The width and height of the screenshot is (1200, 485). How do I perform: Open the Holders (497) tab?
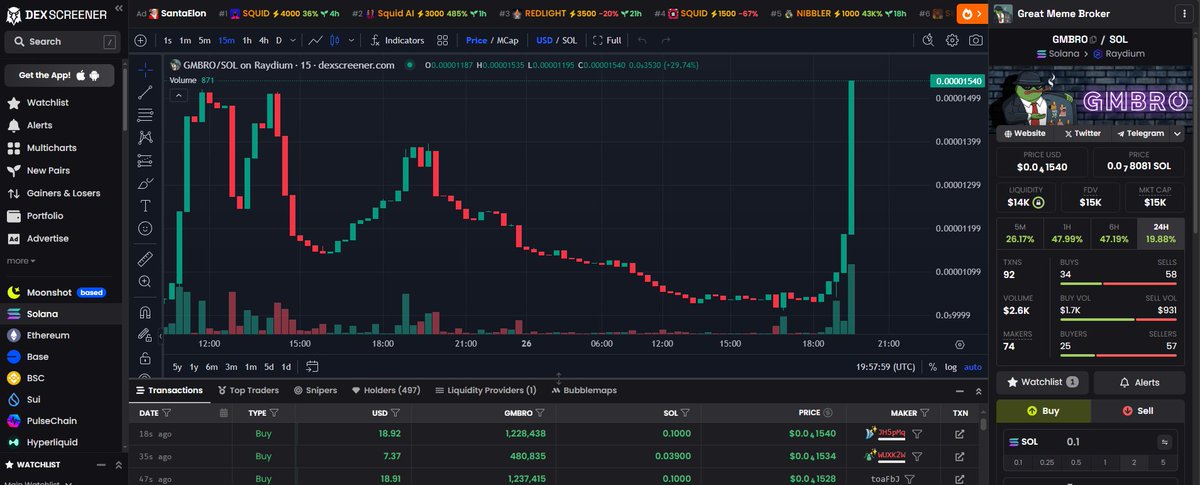coord(386,390)
